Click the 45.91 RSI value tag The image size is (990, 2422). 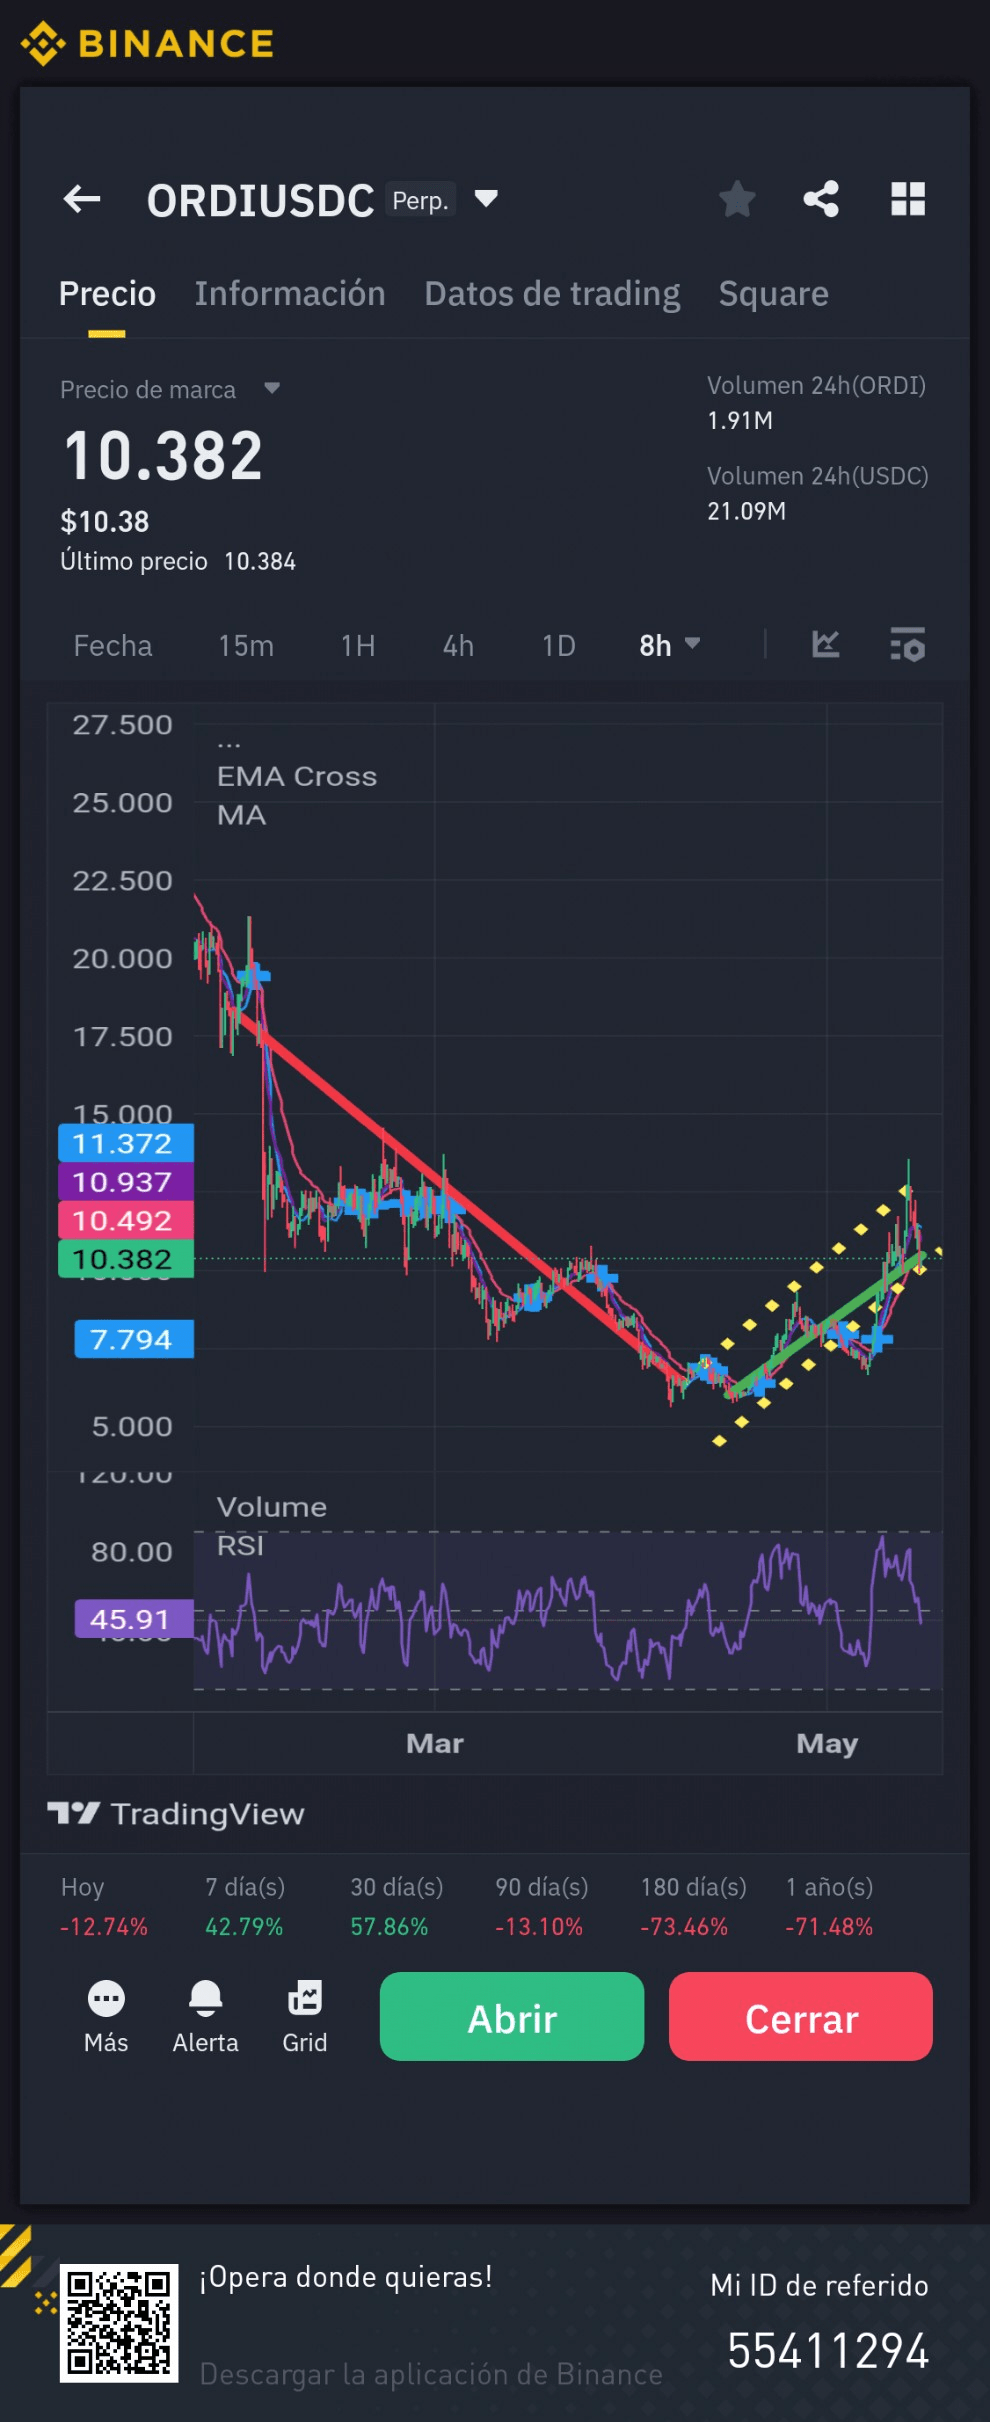coord(134,1619)
